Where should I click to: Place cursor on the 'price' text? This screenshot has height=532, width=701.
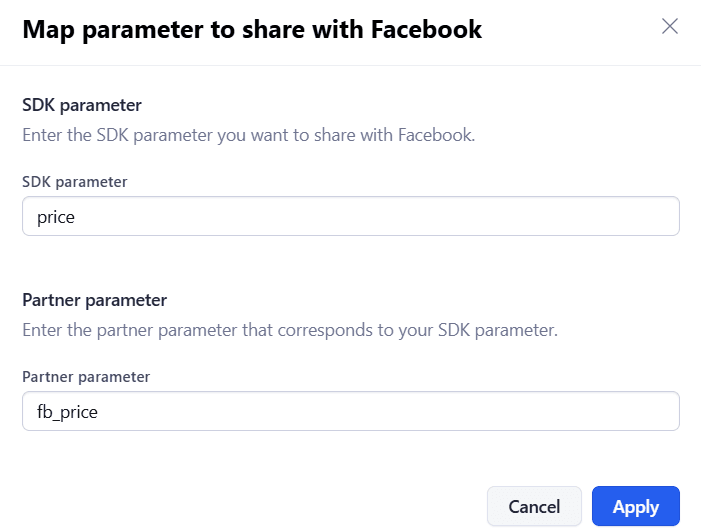(56, 216)
